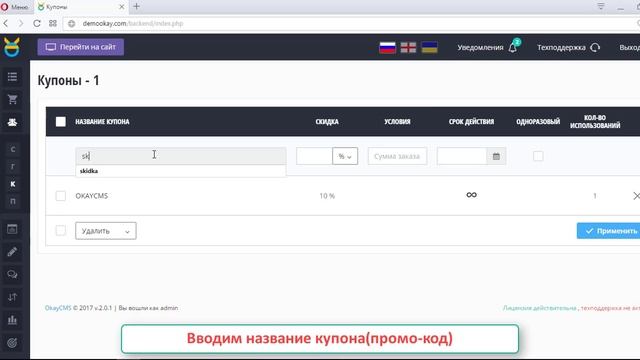Open the % discount type dropdown
This screenshot has width=640, height=360.
tap(345, 156)
